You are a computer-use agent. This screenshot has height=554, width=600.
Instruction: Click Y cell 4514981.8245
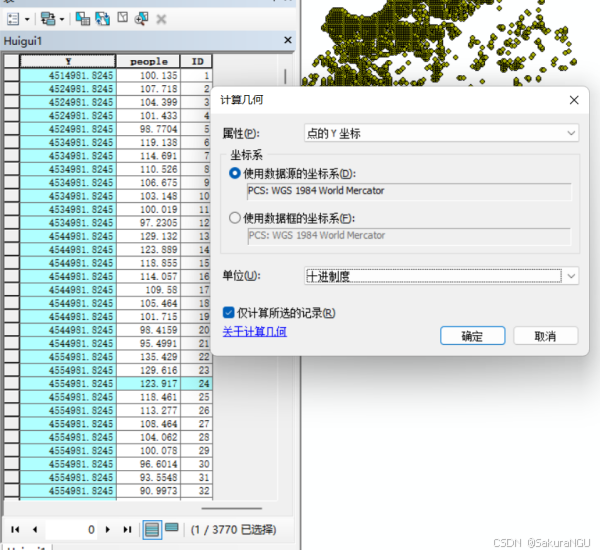click(x=68, y=75)
